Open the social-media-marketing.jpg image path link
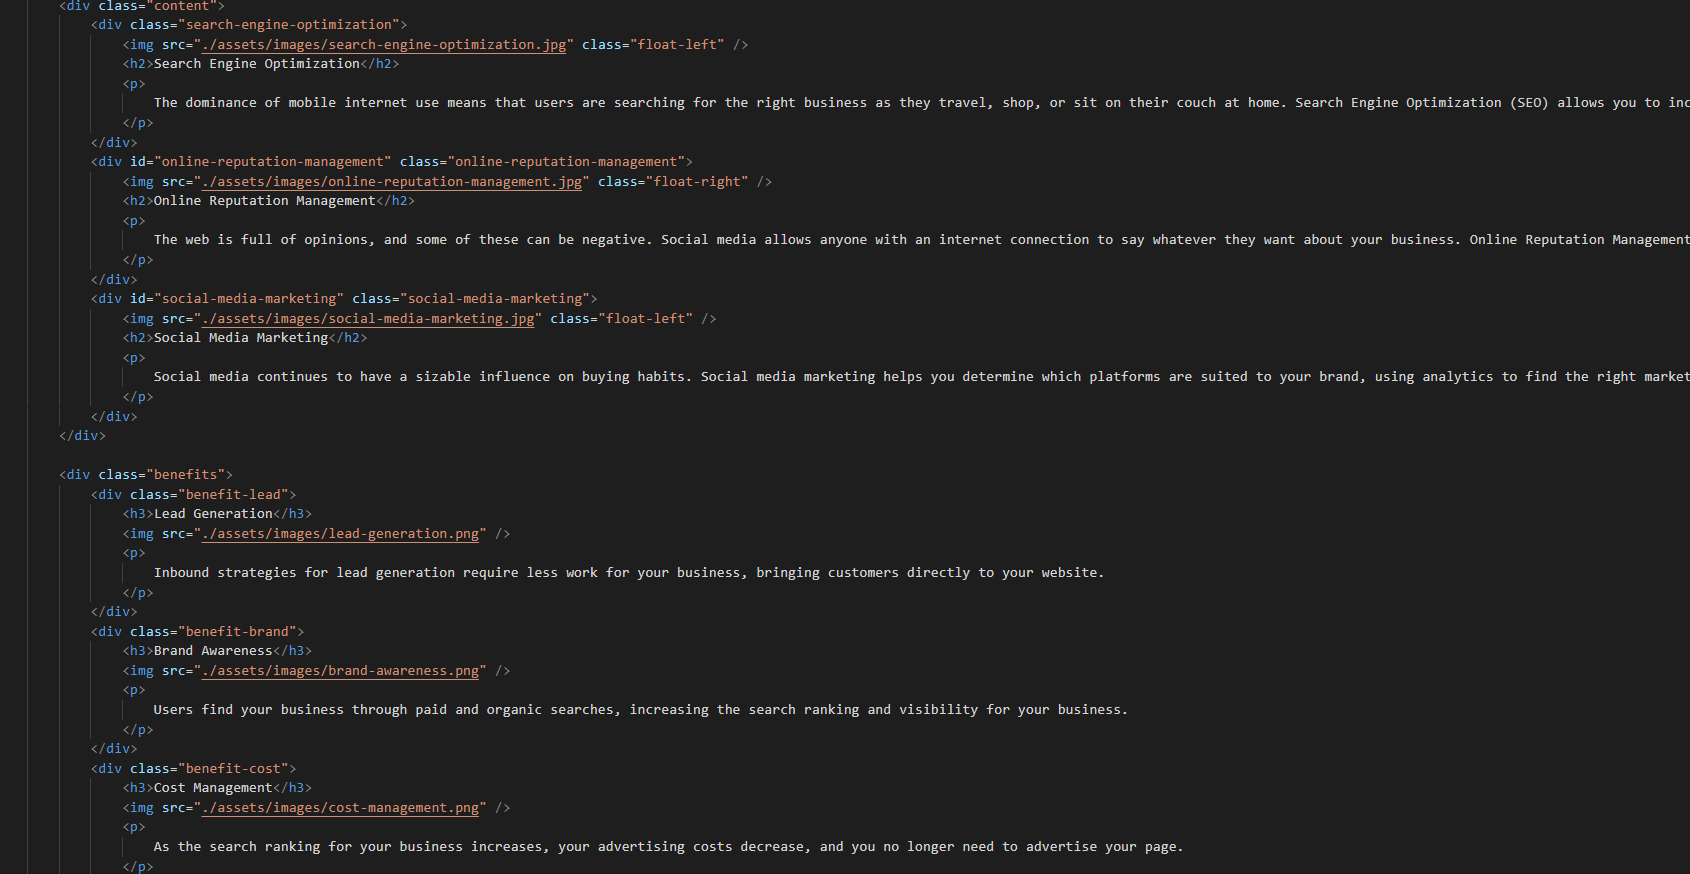The image size is (1690, 874). tap(368, 319)
